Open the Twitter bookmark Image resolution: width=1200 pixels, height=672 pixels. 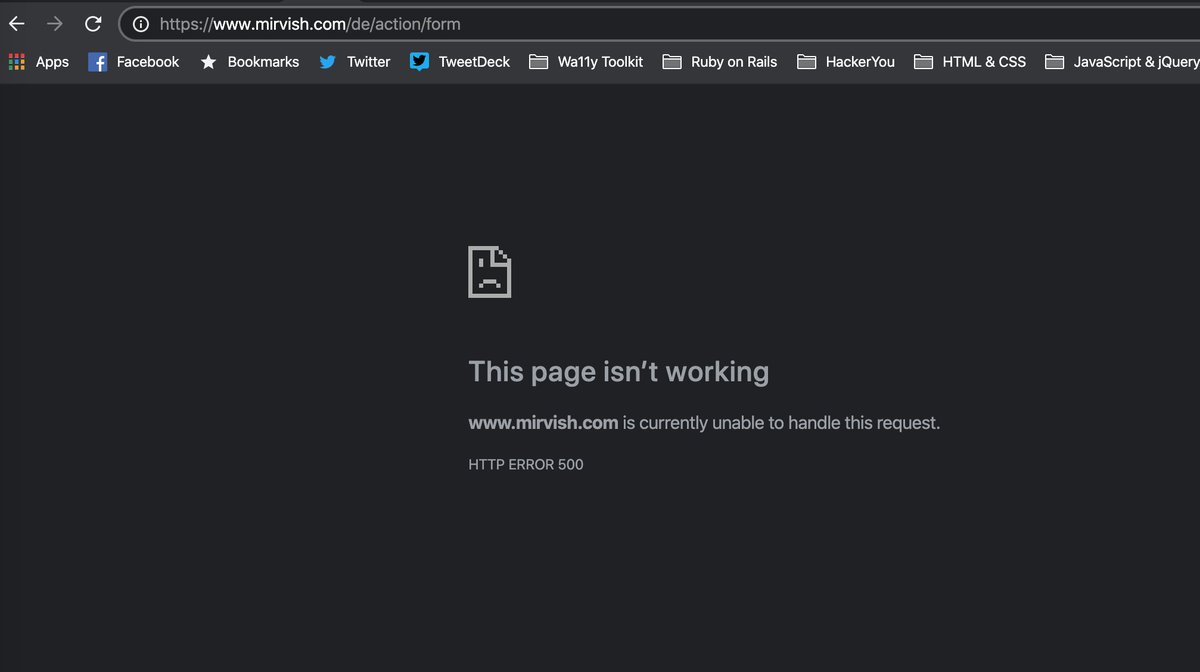[x=354, y=62]
